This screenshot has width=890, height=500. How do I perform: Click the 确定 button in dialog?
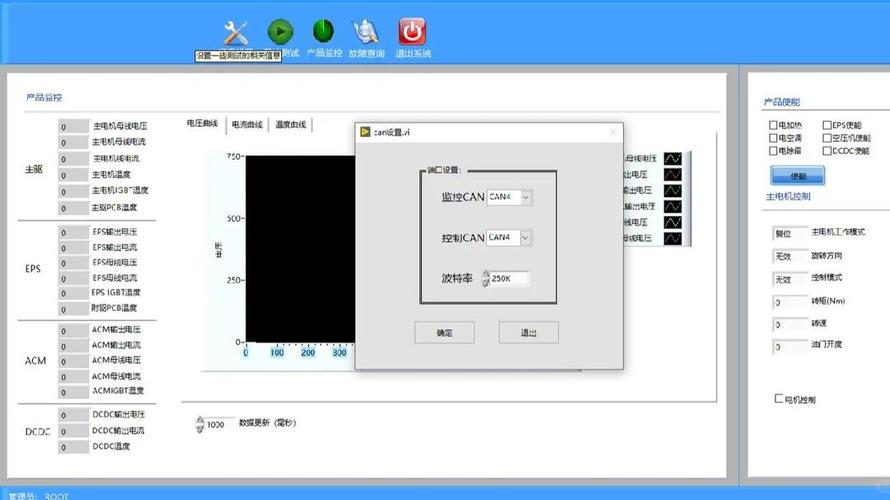pos(444,333)
